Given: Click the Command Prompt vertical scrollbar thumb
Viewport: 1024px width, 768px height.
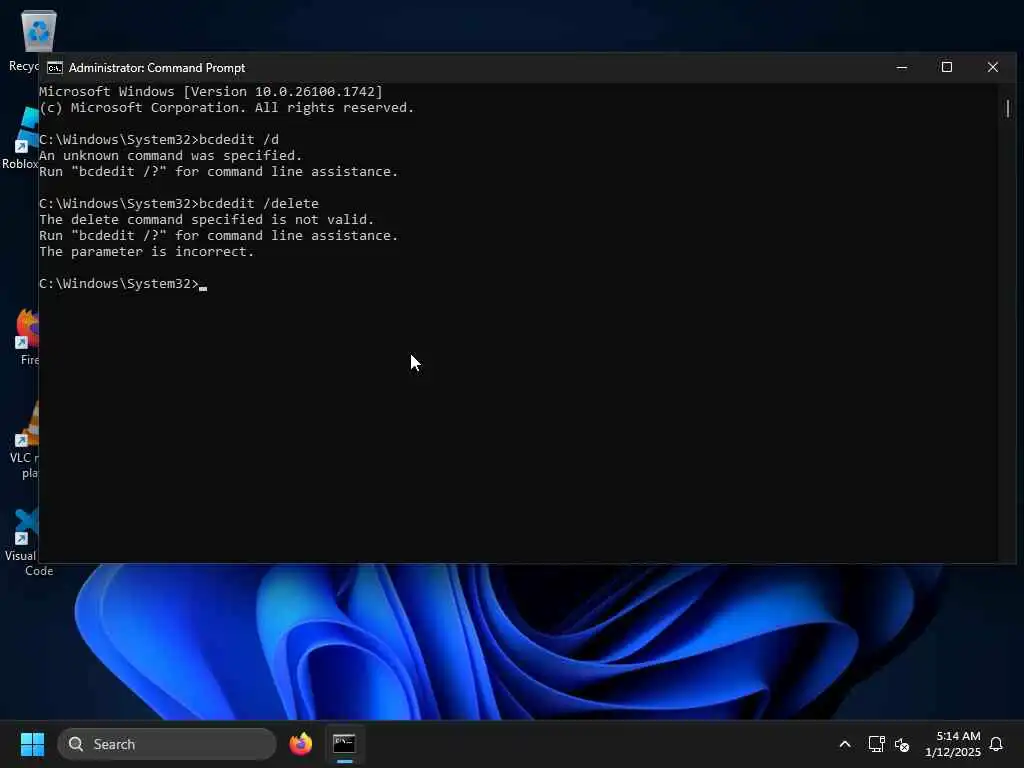Looking at the screenshot, I should tap(1008, 108).
